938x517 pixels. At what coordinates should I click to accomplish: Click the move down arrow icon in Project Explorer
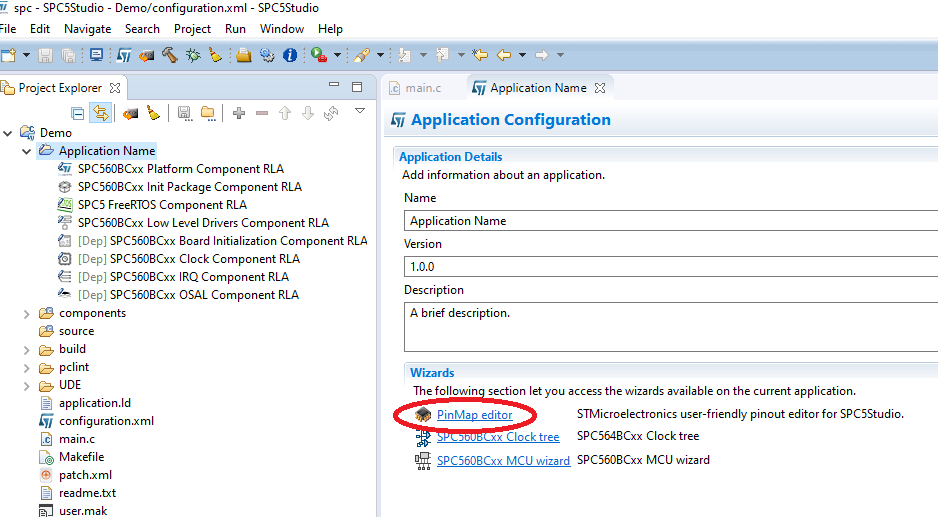(307, 113)
